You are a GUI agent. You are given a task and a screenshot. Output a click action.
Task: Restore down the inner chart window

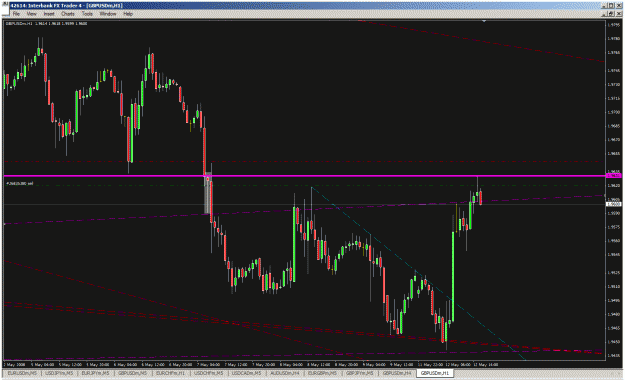pos(611,14)
